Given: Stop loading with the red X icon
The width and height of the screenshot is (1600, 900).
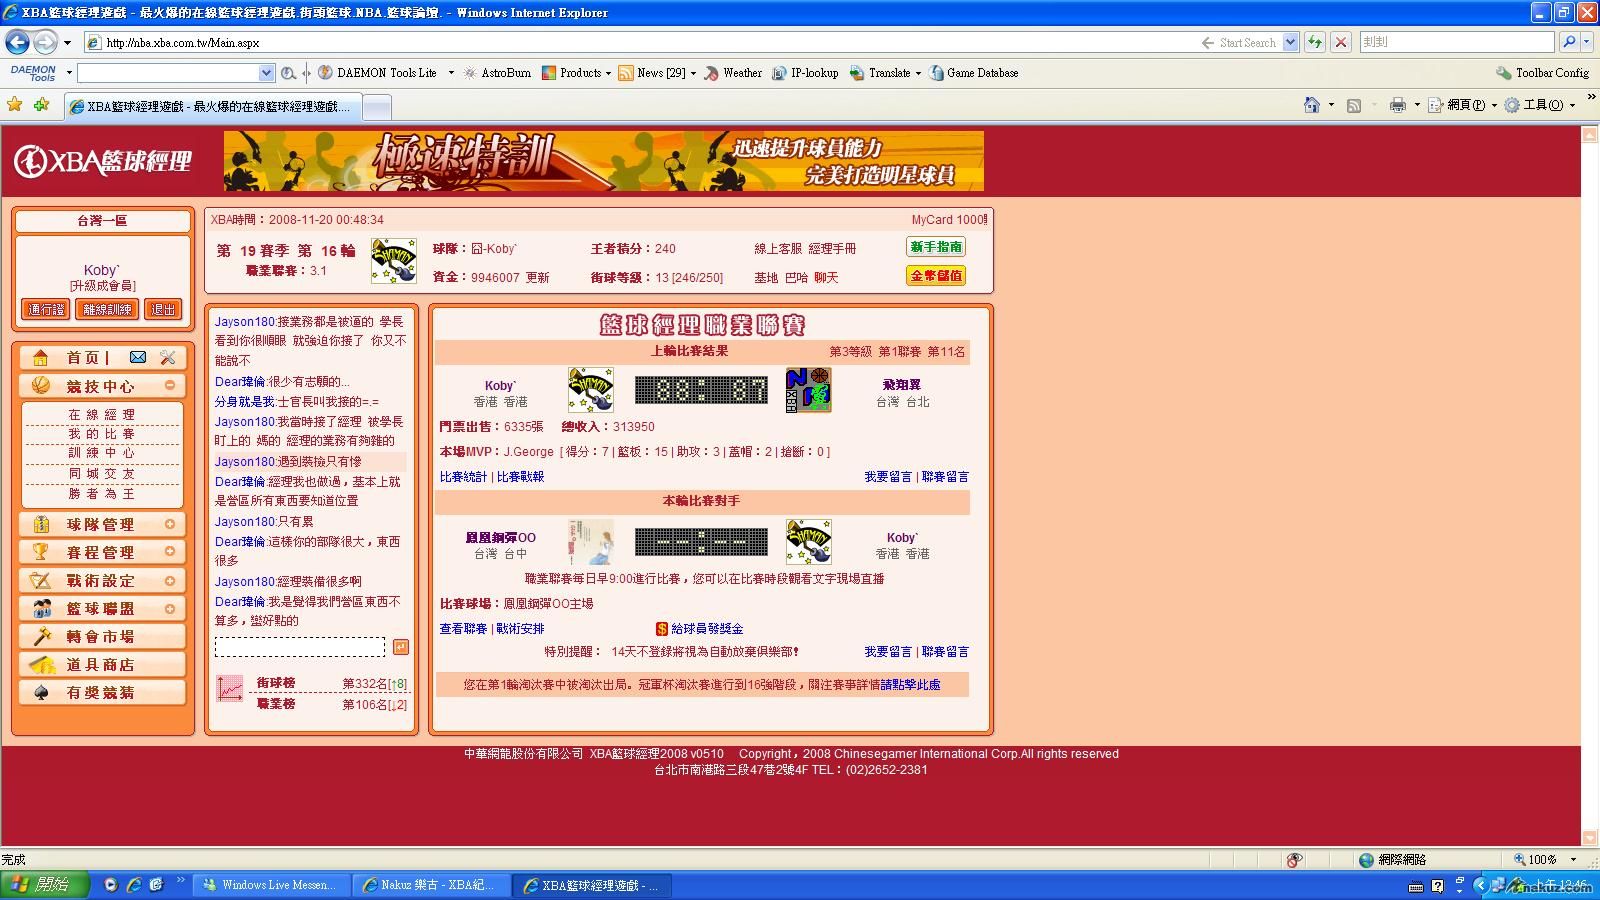Looking at the screenshot, I should [x=1341, y=42].
